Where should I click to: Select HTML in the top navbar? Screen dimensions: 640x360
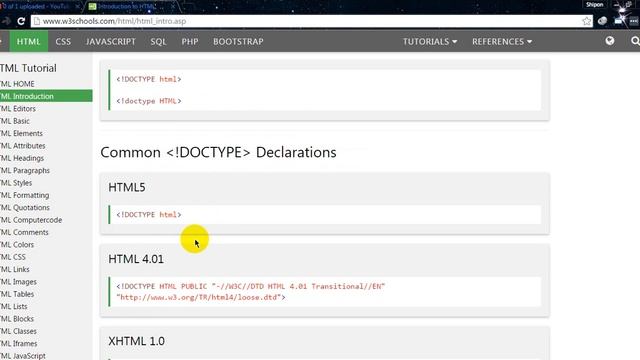[x=29, y=41]
